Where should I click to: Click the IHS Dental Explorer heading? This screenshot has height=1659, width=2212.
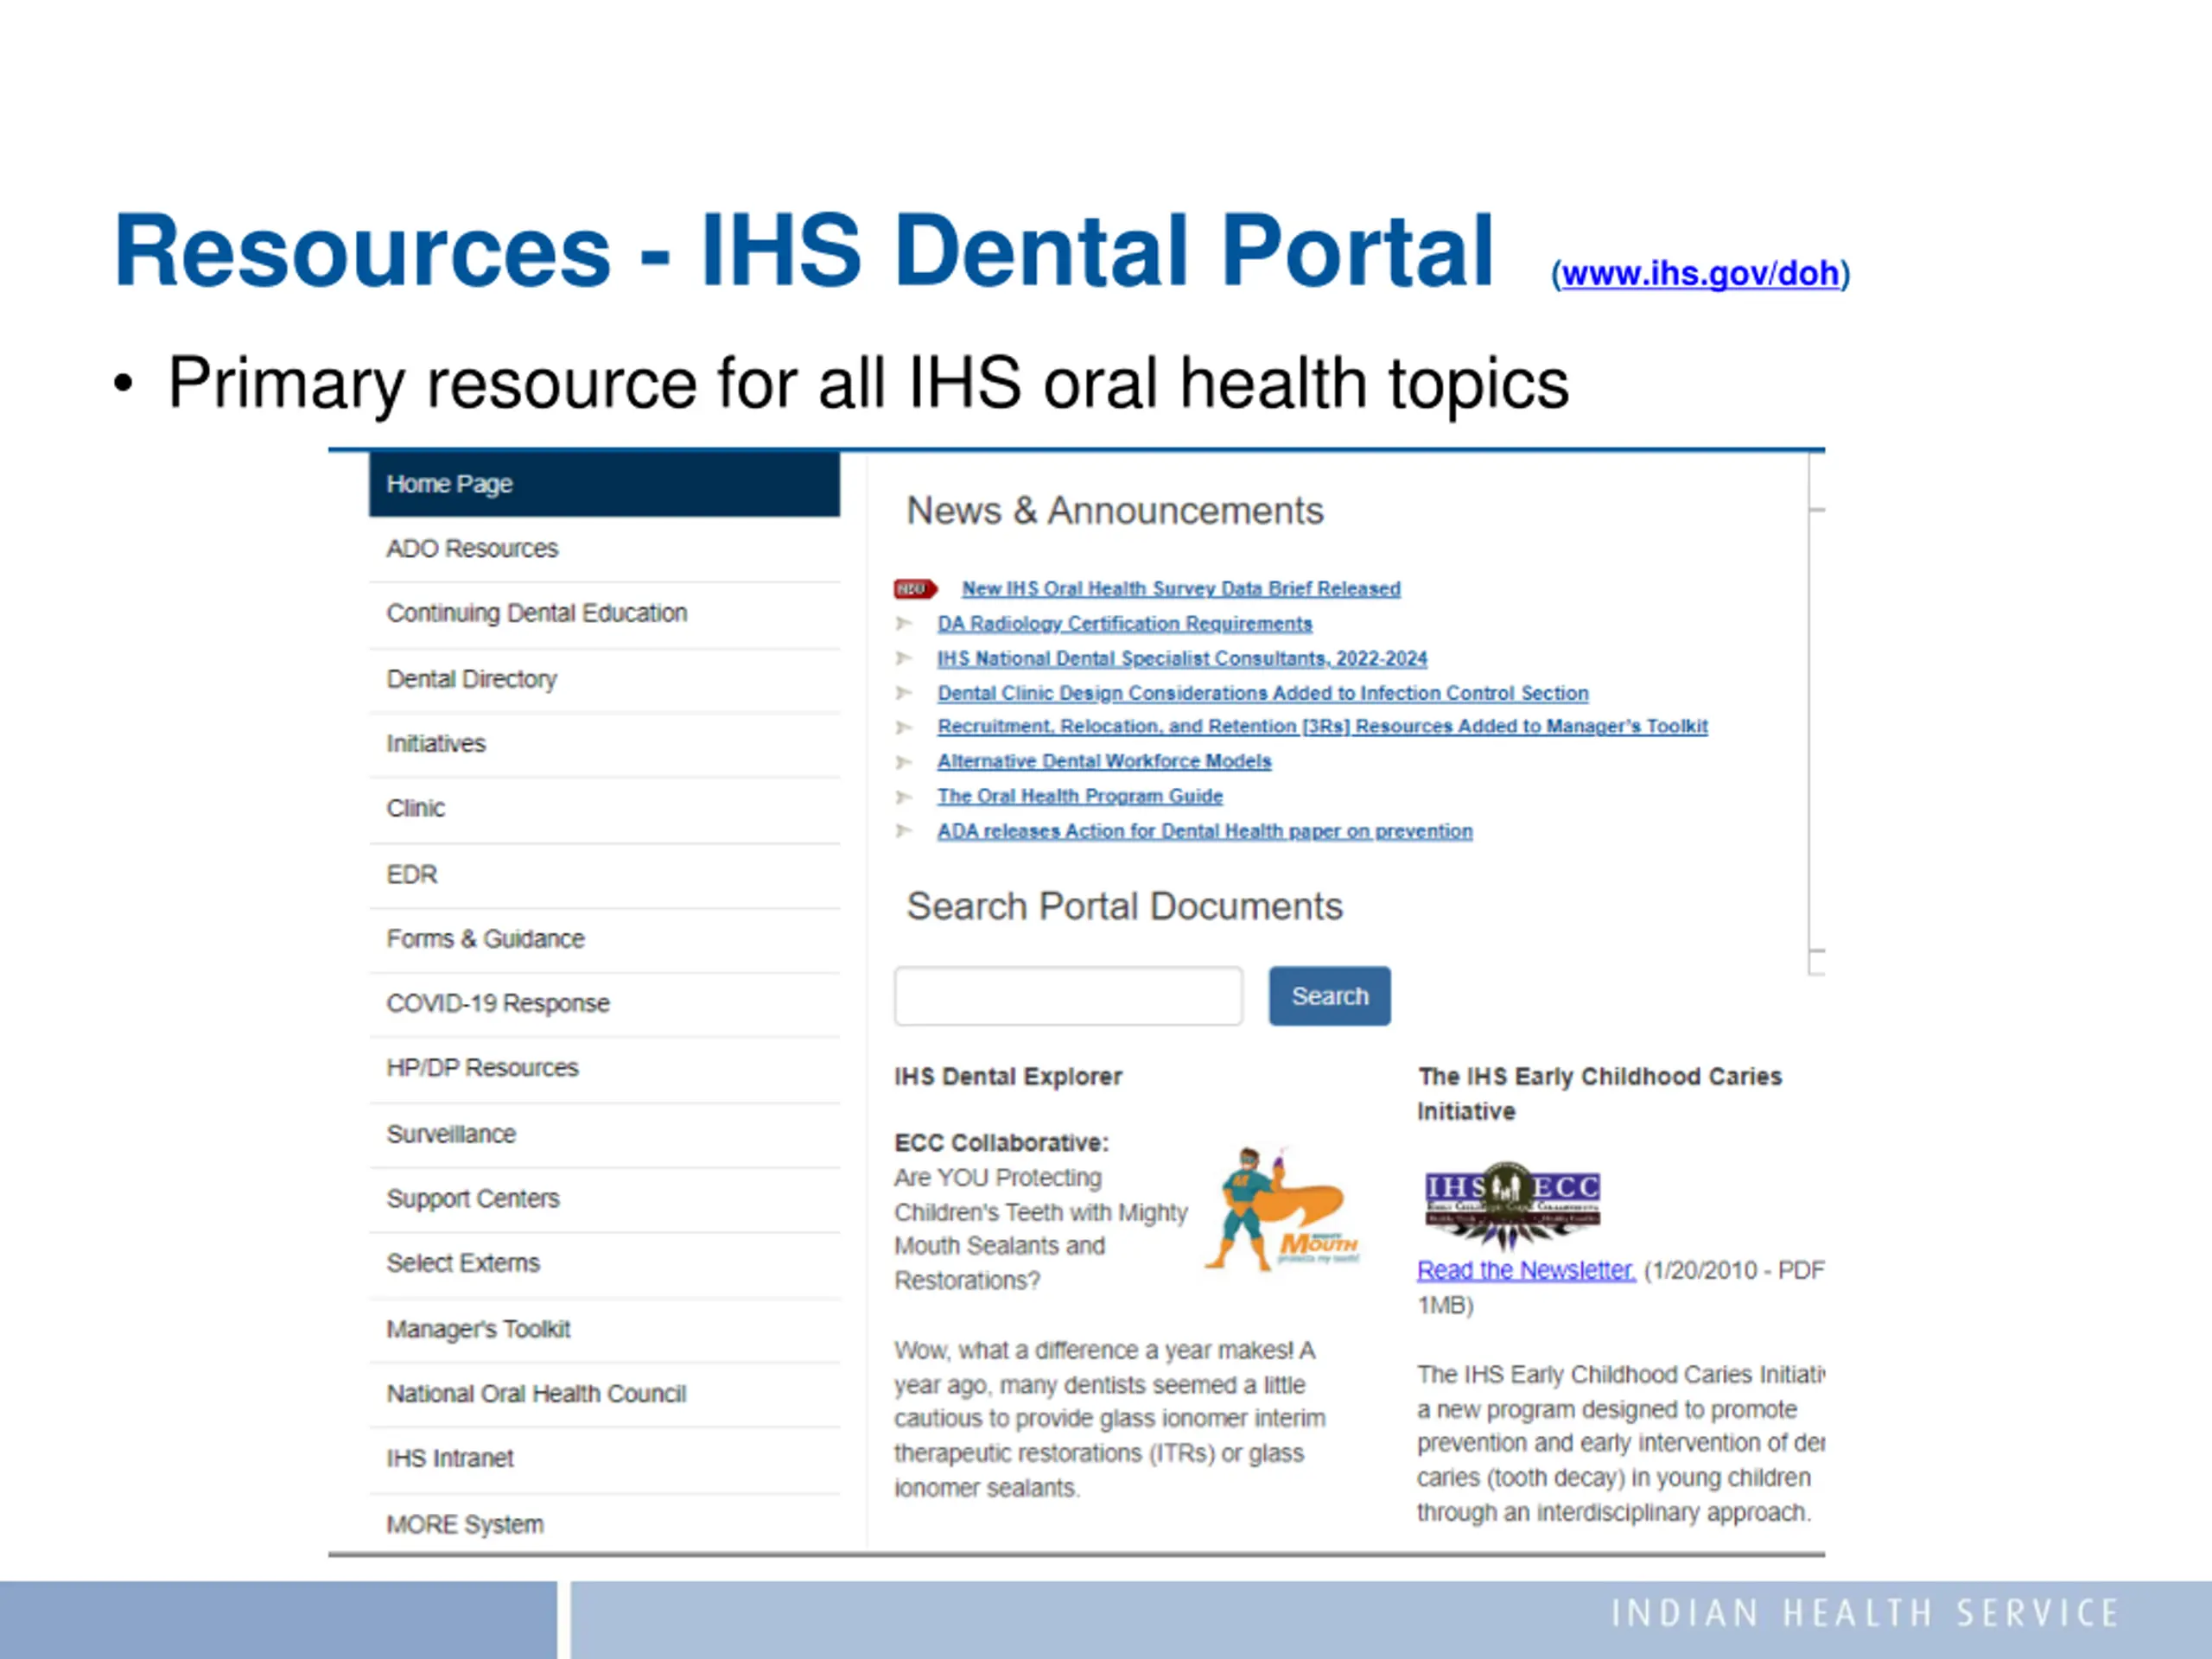pos(1008,1077)
